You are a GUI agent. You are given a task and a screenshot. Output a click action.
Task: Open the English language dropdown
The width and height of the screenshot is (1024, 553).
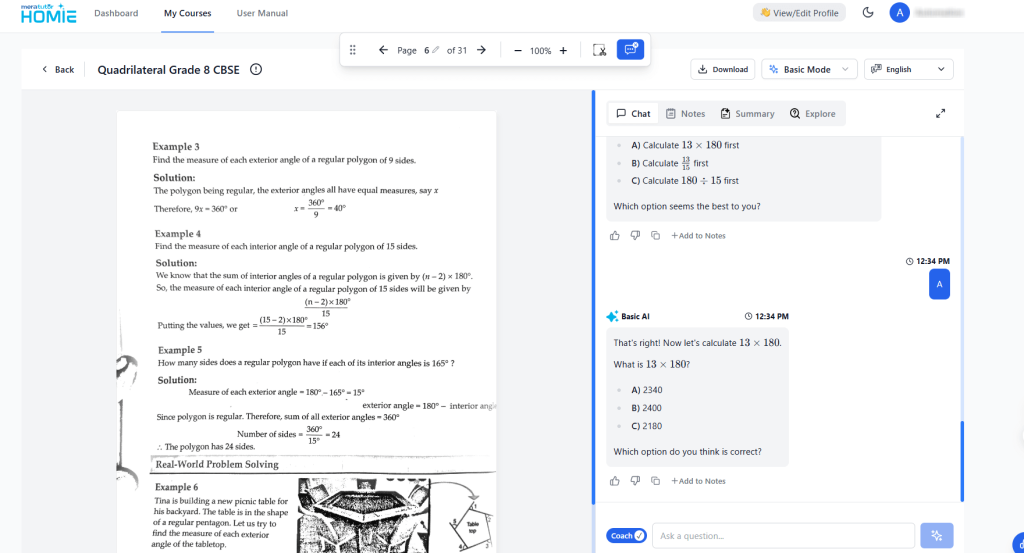tap(908, 69)
